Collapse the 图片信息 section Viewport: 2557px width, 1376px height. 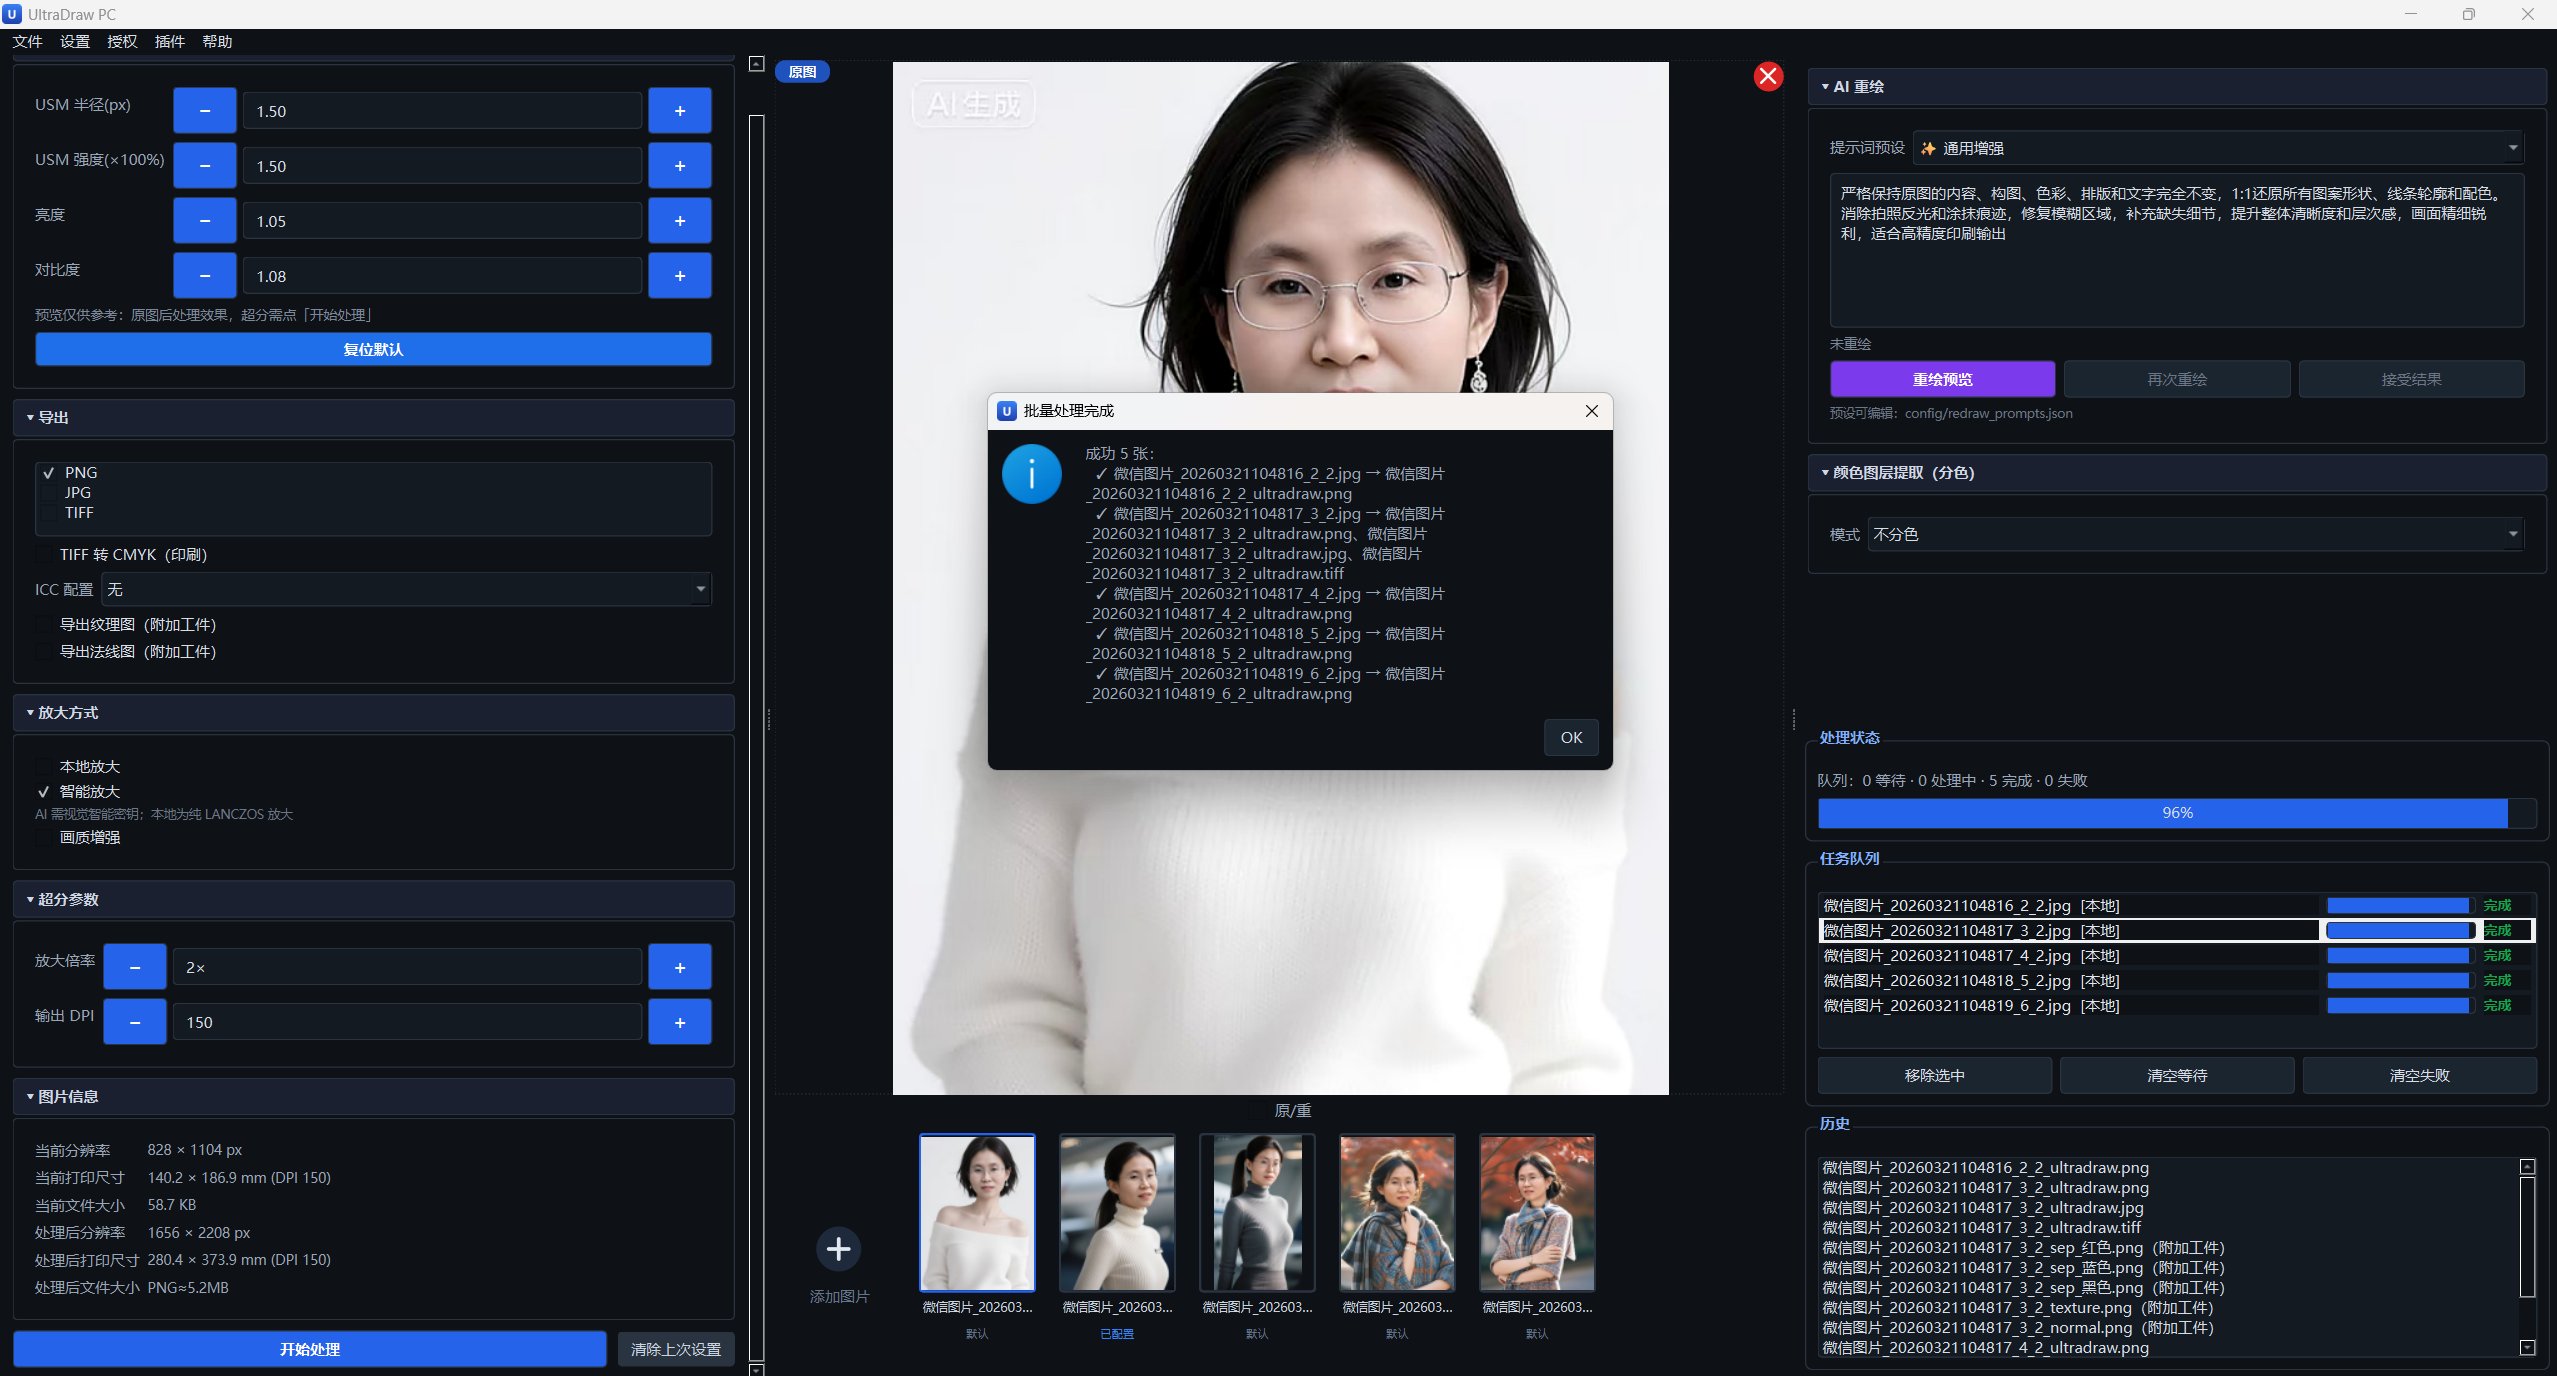click(373, 1097)
